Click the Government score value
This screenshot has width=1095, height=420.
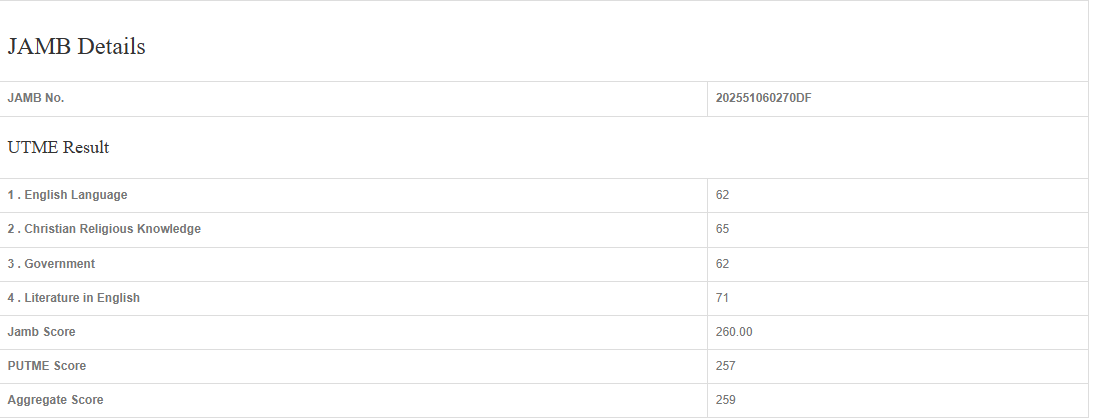[723, 264]
